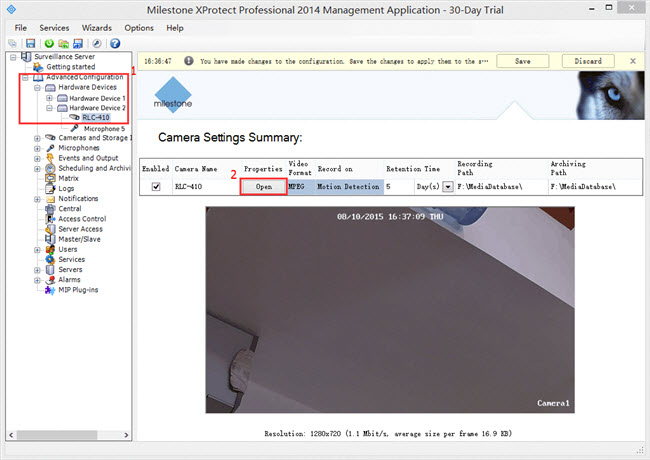Click the greyed-out first toolbar icon
Image resolution: width=650 pixels, height=460 pixels.
coord(12,44)
